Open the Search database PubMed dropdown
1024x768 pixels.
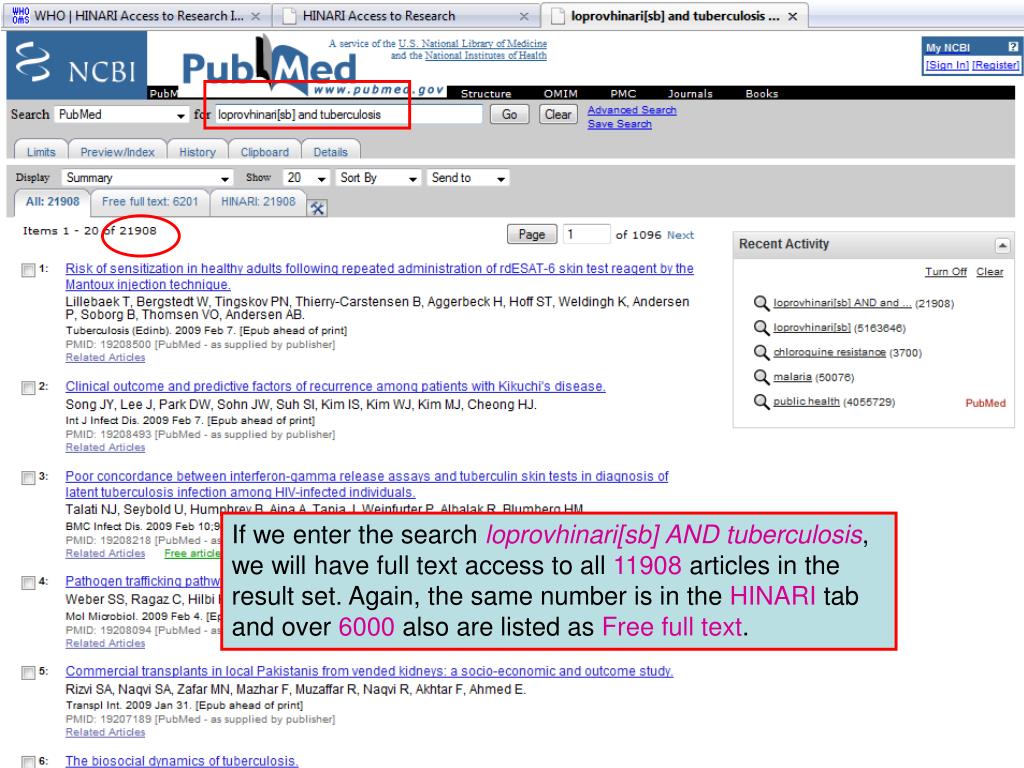click(x=121, y=114)
